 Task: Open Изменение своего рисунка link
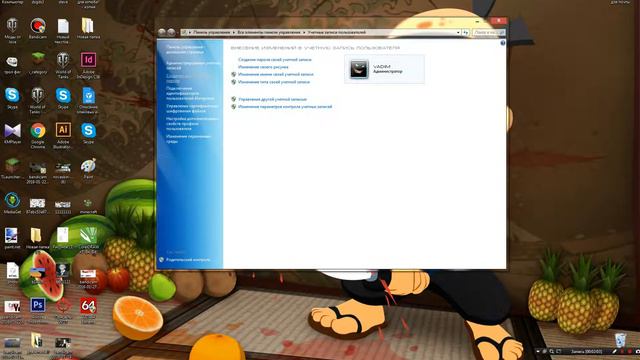(x=263, y=67)
